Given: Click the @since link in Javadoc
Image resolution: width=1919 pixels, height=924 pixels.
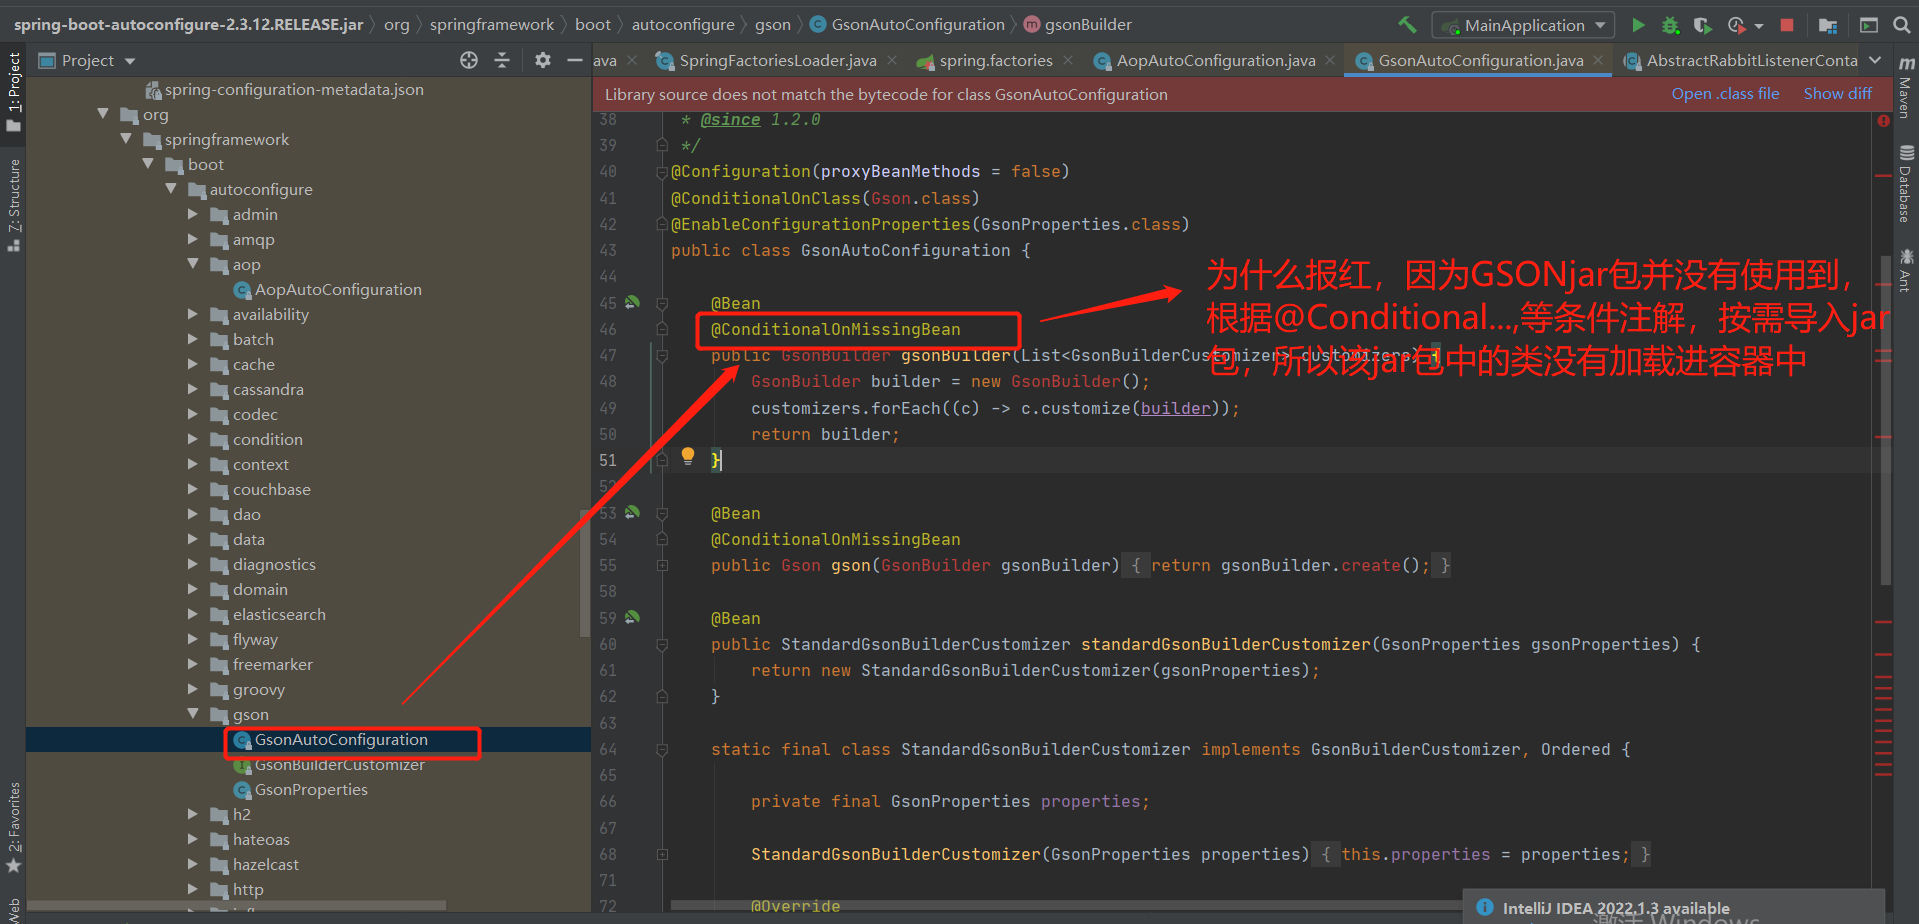Looking at the screenshot, I should tap(730, 120).
